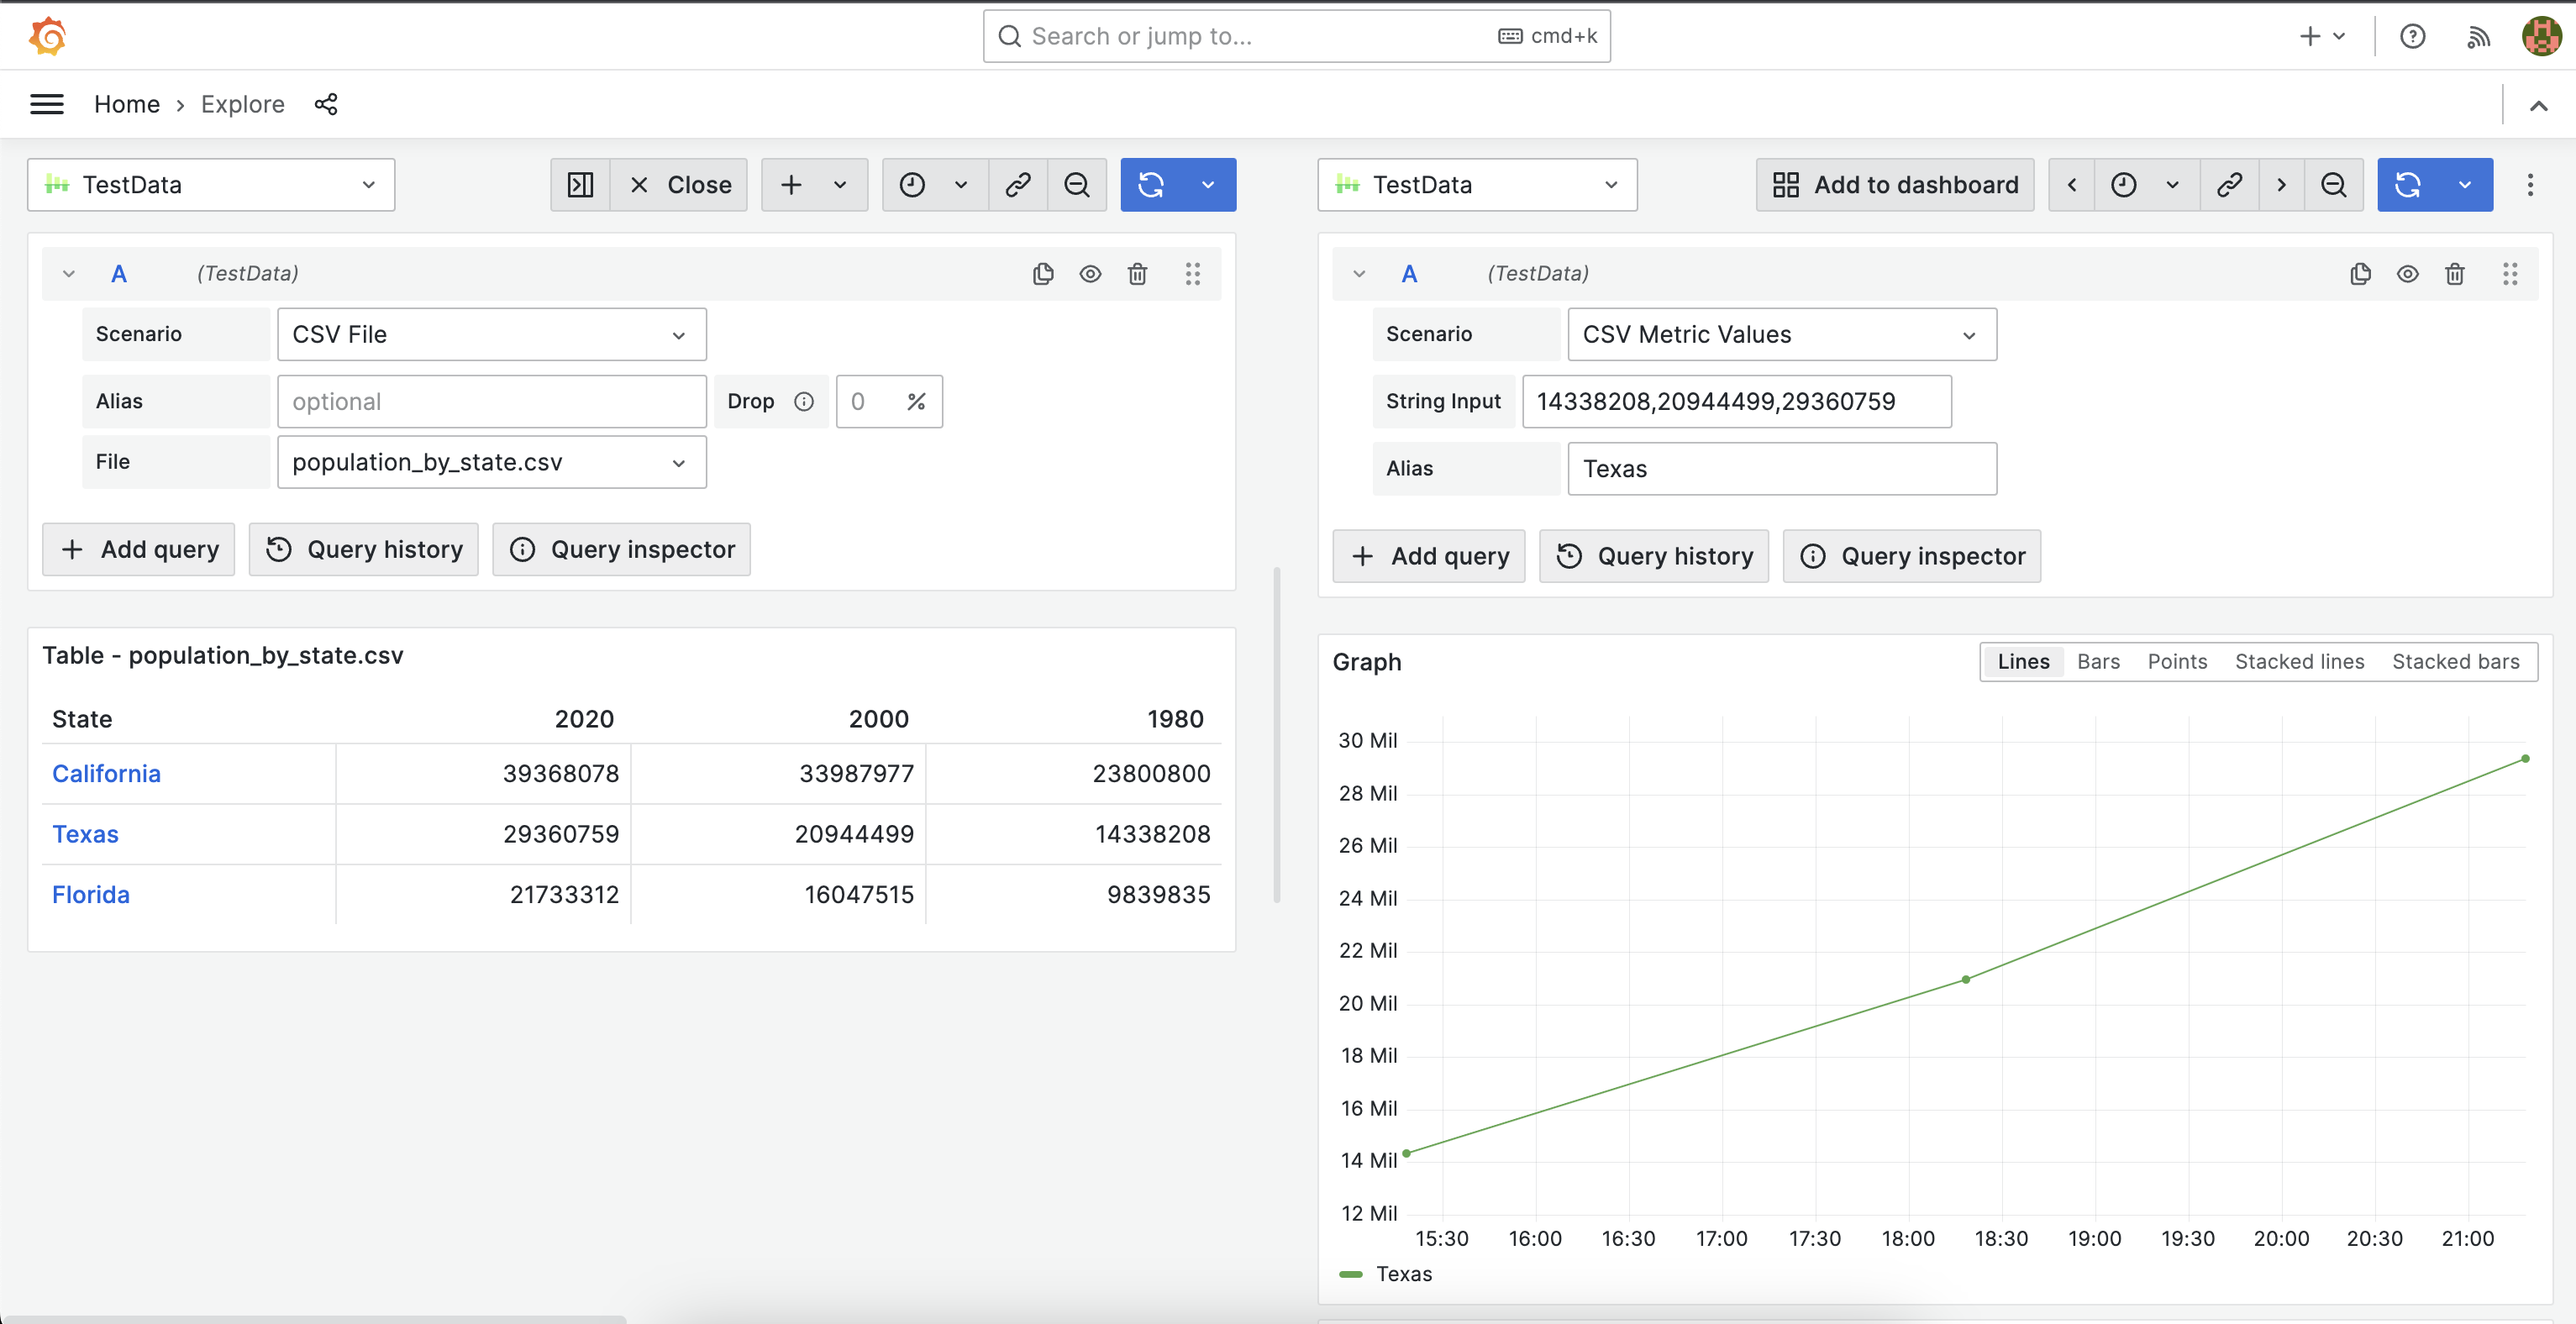Toggle visibility of left query A
Image resolution: width=2576 pixels, height=1324 pixels.
click(1090, 274)
